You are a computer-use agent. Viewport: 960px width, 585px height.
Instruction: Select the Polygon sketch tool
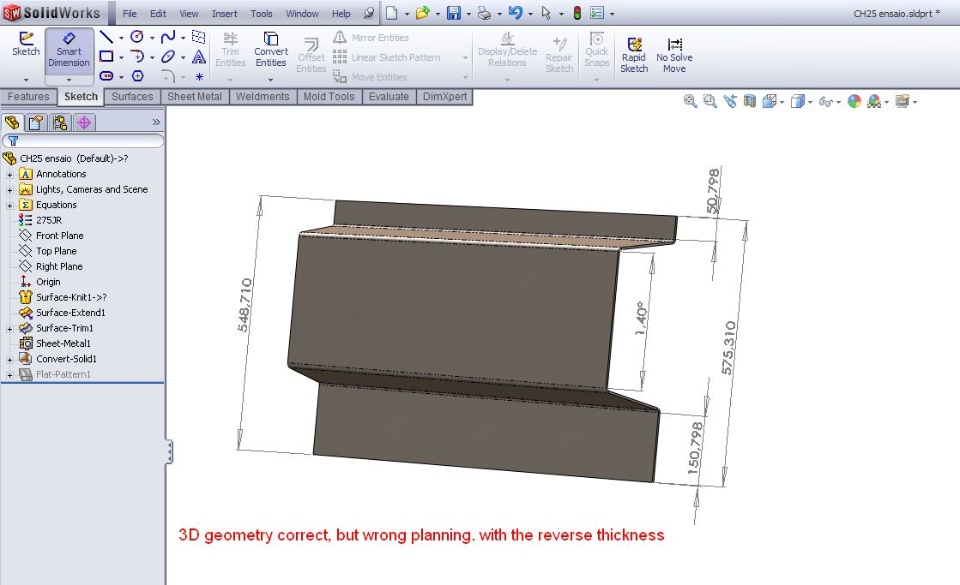tap(138, 76)
